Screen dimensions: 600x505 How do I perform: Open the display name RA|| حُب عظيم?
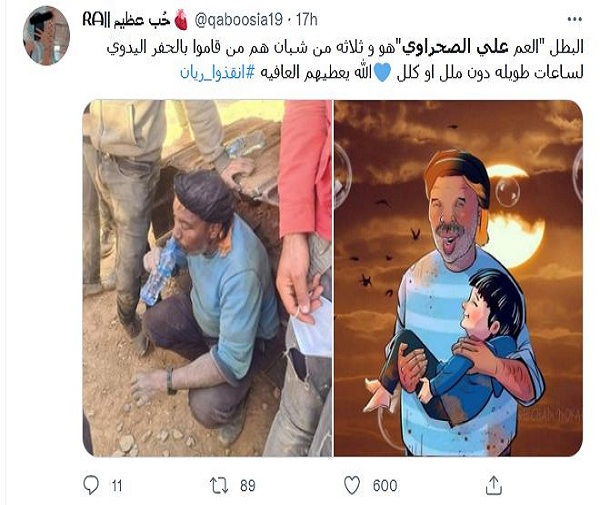click(126, 20)
